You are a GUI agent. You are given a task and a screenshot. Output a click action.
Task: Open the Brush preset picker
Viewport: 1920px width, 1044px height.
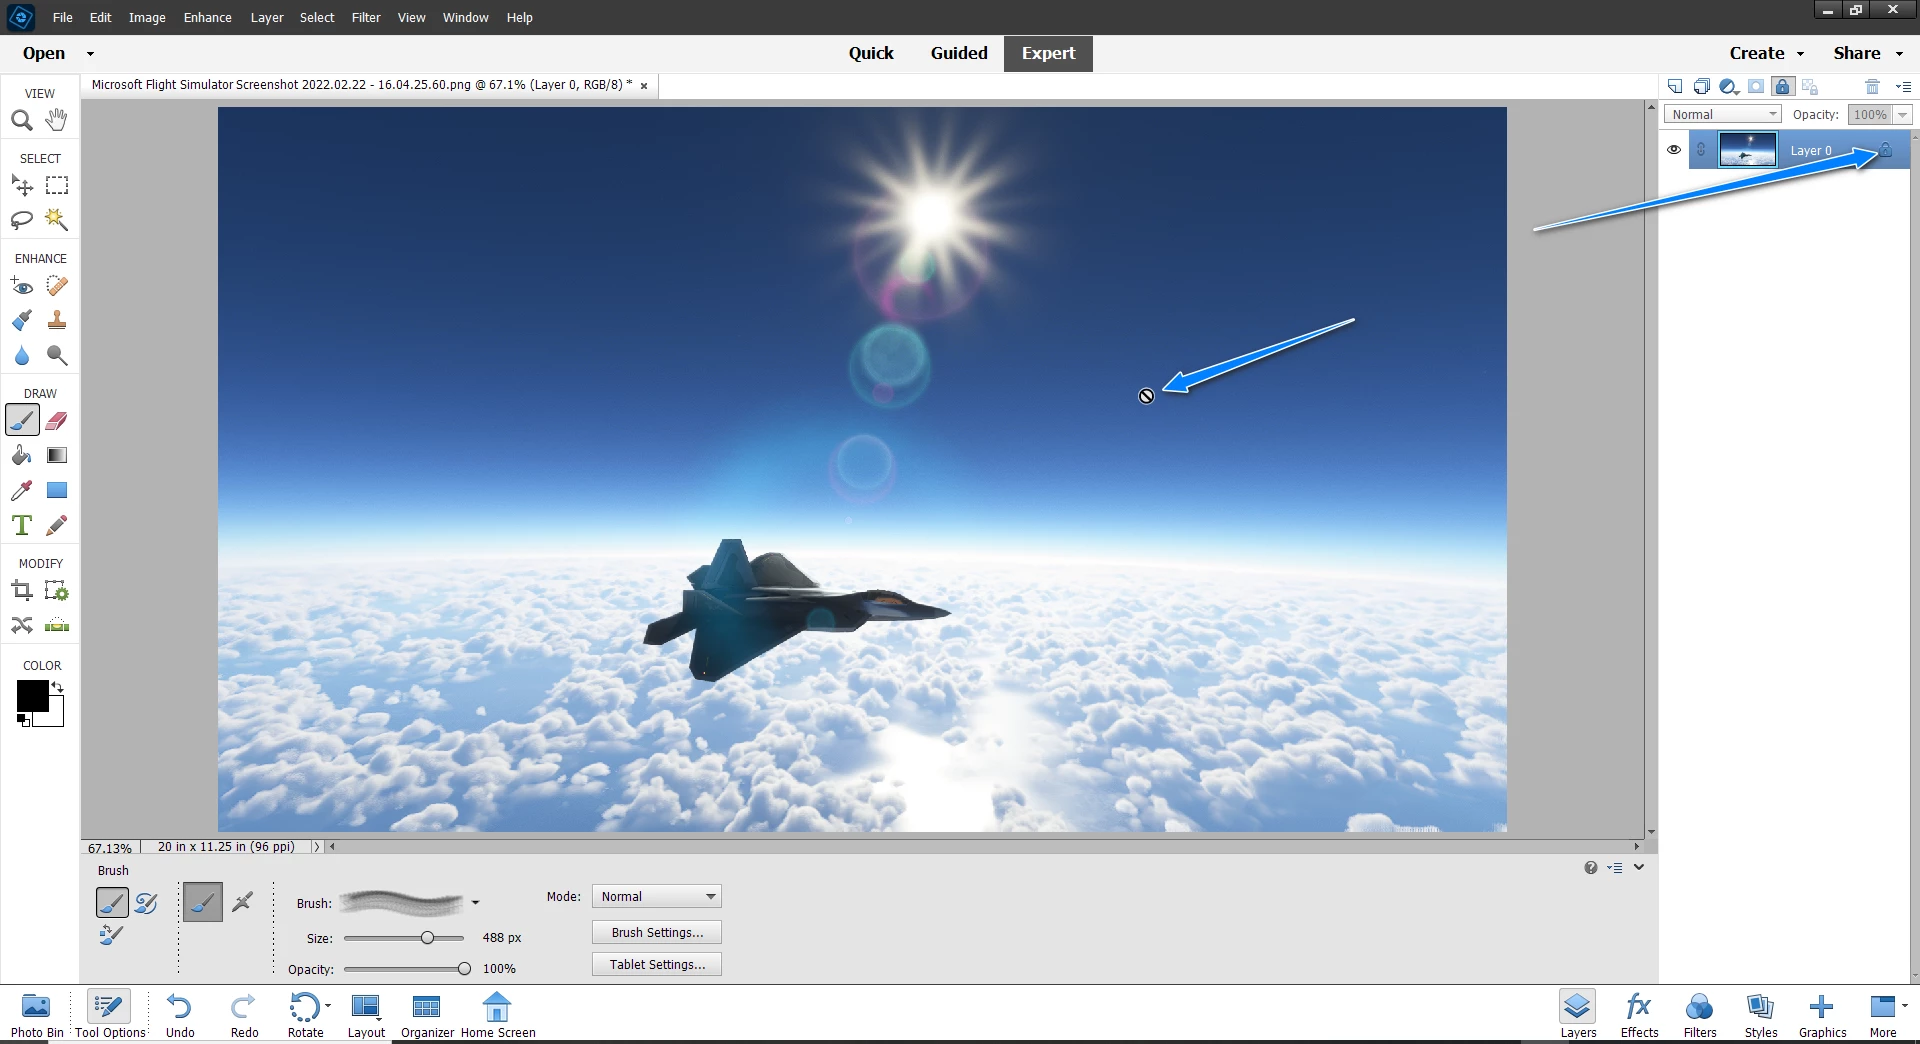[x=475, y=903]
